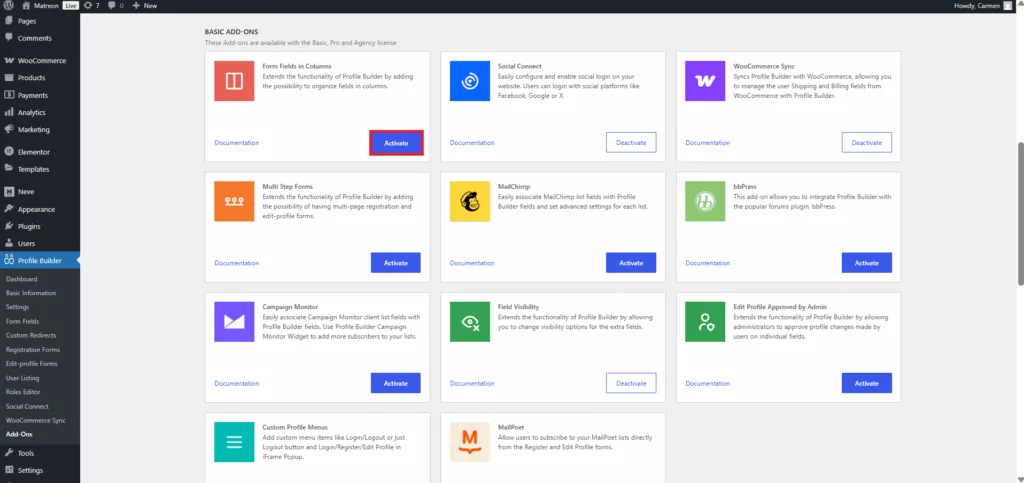
Task: Click the Custom Profile Menus teal icon
Action: pos(234,442)
